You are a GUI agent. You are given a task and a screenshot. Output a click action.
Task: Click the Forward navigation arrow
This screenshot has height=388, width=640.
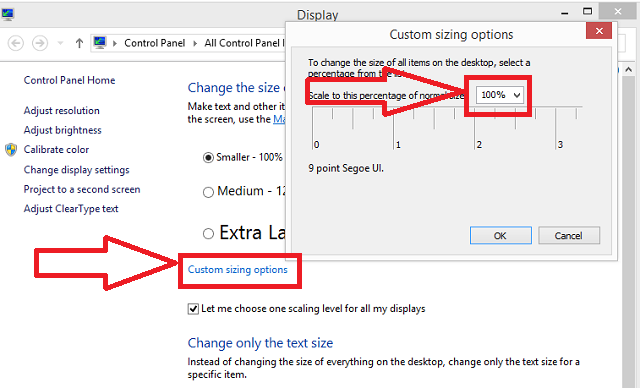40,43
